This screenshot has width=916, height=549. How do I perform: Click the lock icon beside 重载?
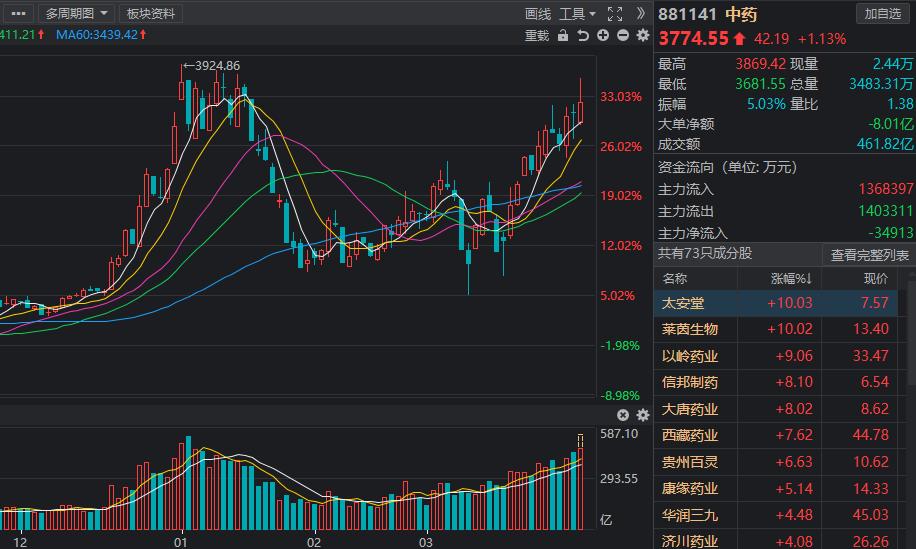pos(563,36)
